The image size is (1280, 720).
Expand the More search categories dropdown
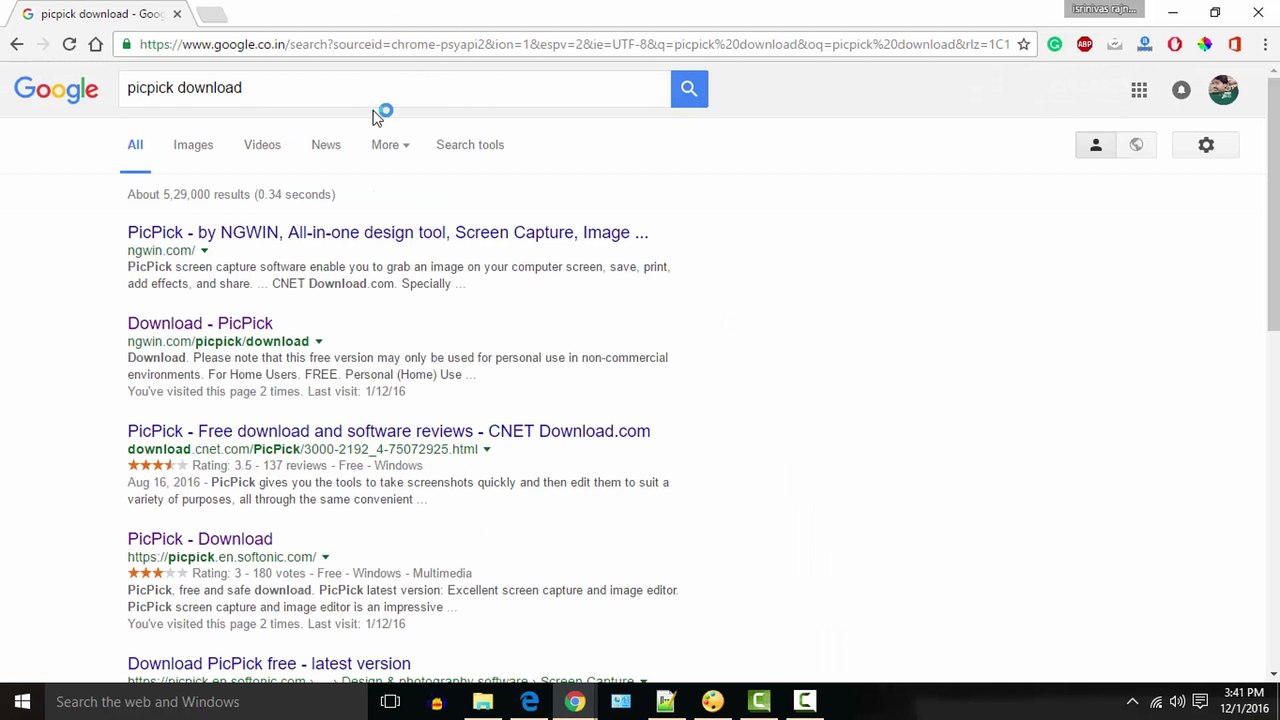(x=390, y=145)
